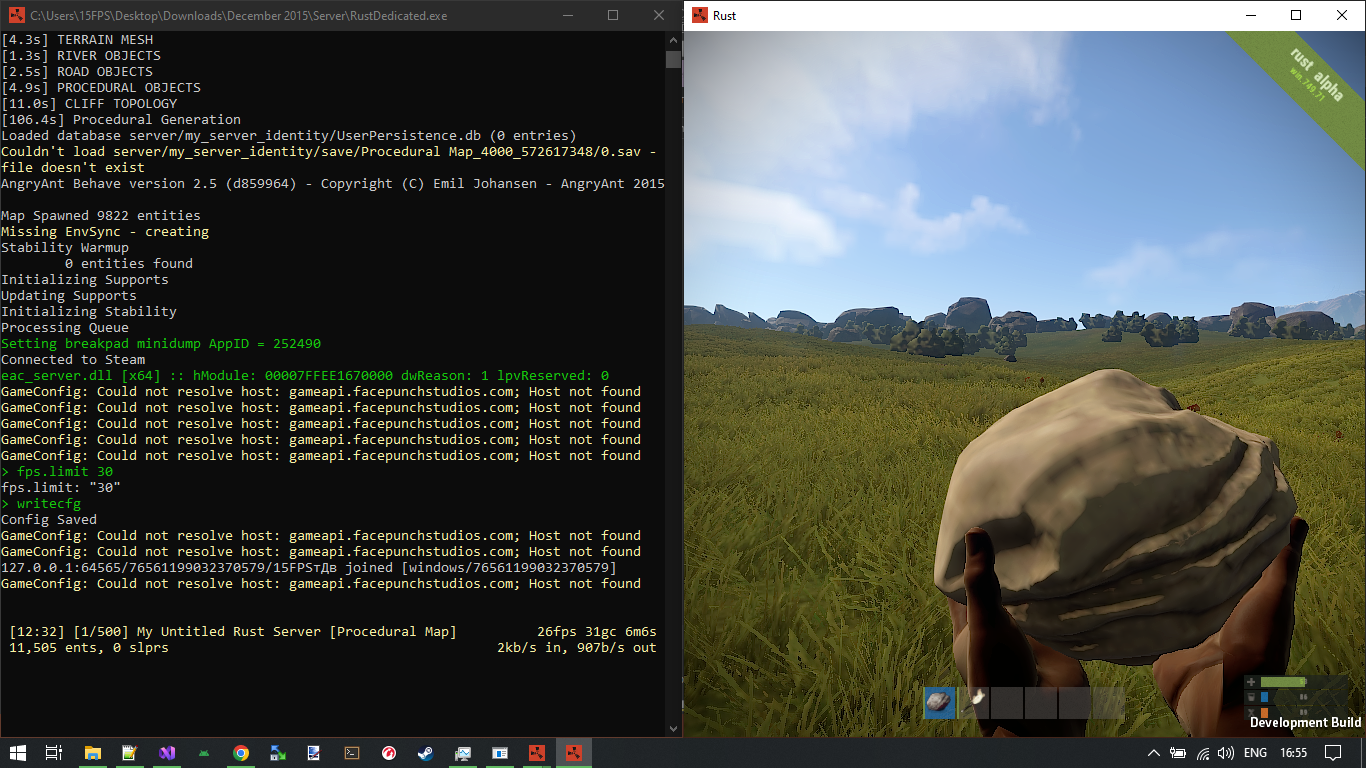This screenshot has height=768, width=1366.
Task: Click the "writecfg" console command line
Action: coord(41,503)
